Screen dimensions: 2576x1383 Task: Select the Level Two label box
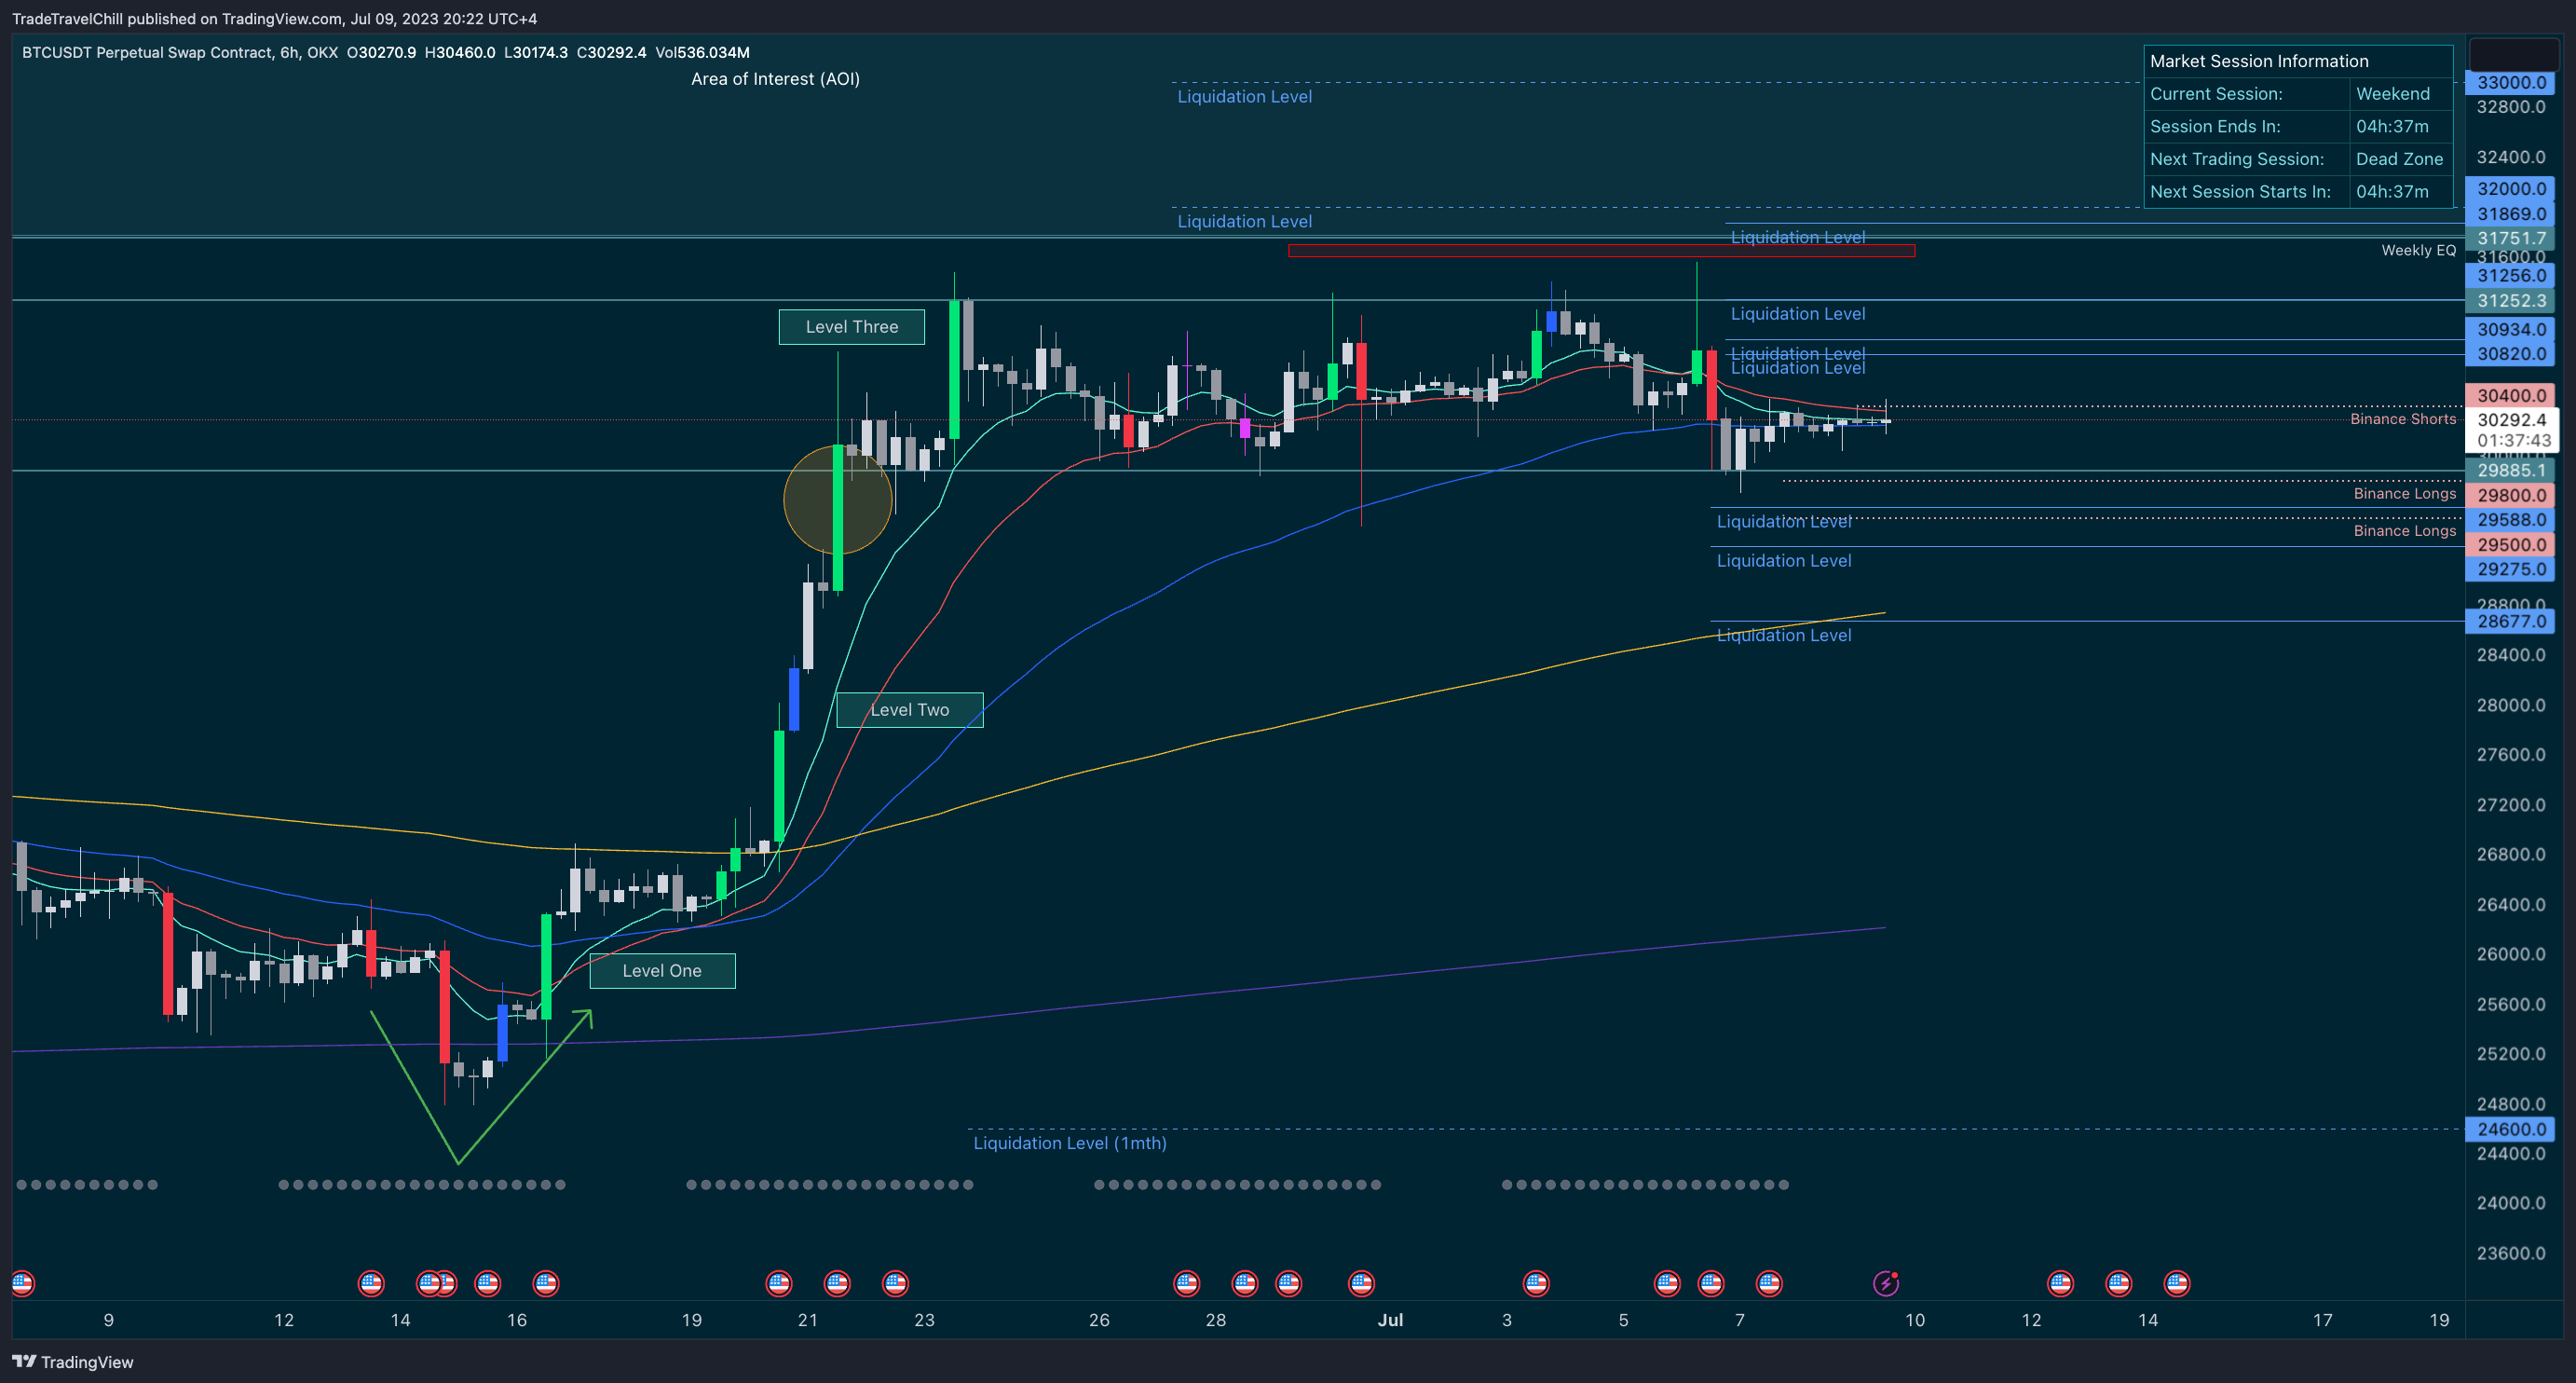(909, 710)
